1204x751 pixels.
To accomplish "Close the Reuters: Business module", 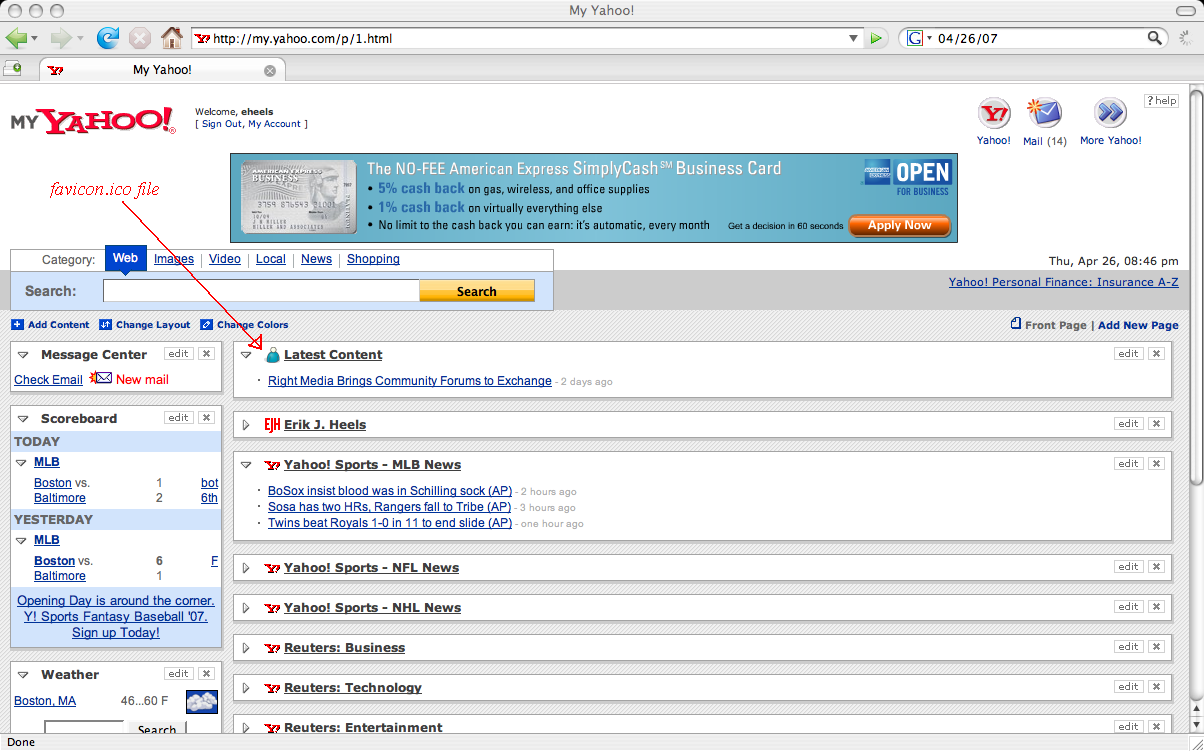I will [x=1156, y=647].
